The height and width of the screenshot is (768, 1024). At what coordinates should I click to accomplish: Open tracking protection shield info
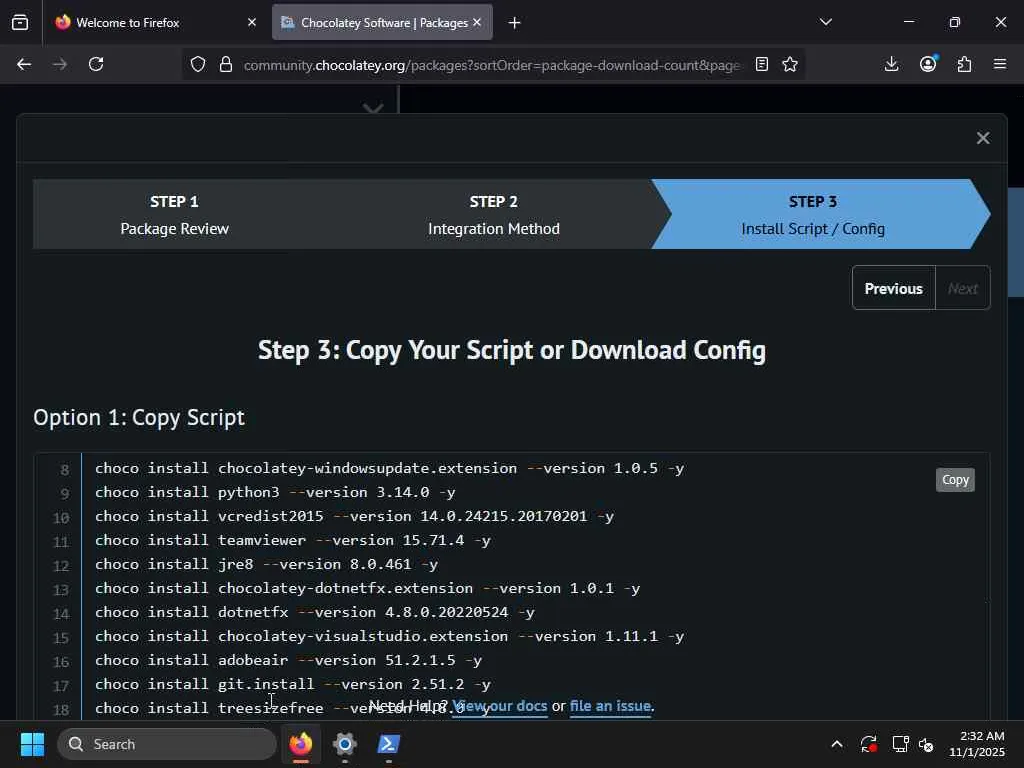coord(198,64)
